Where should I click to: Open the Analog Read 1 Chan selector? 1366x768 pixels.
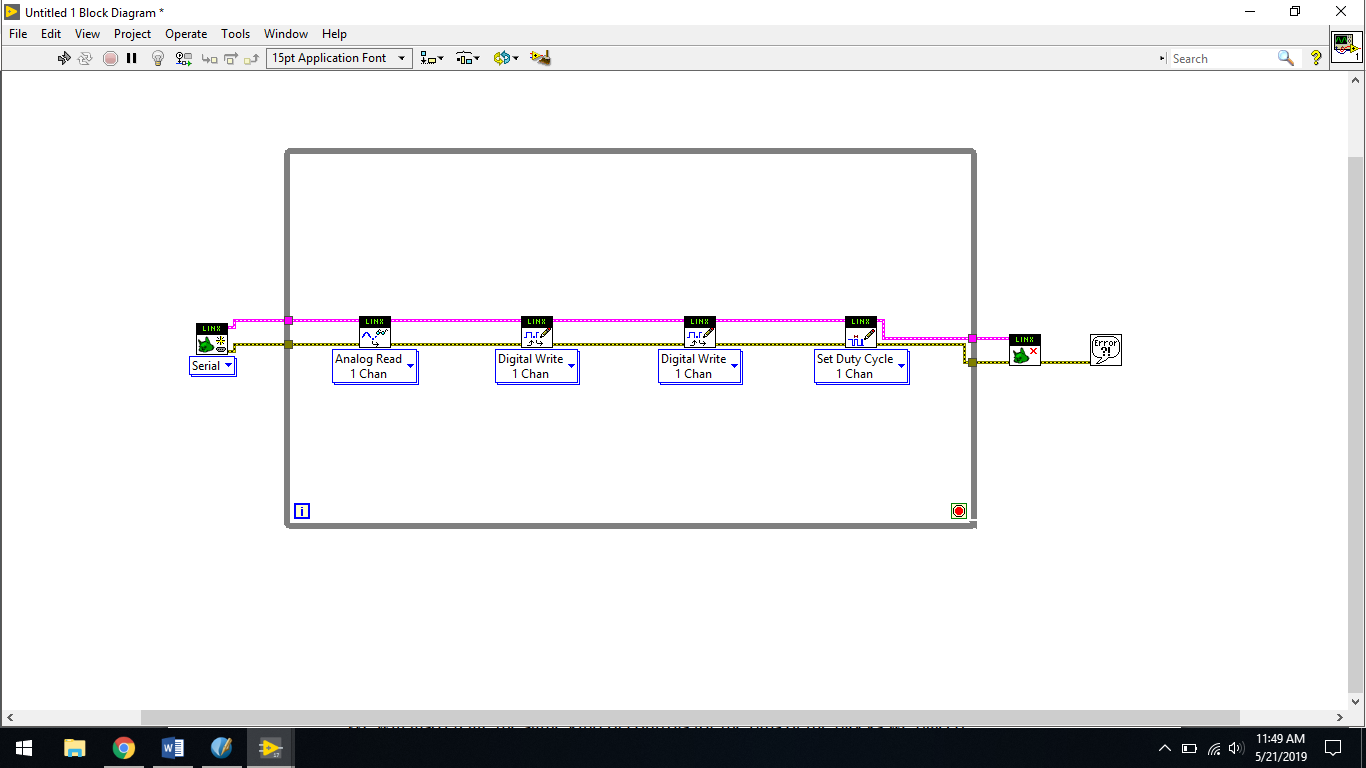click(375, 366)
